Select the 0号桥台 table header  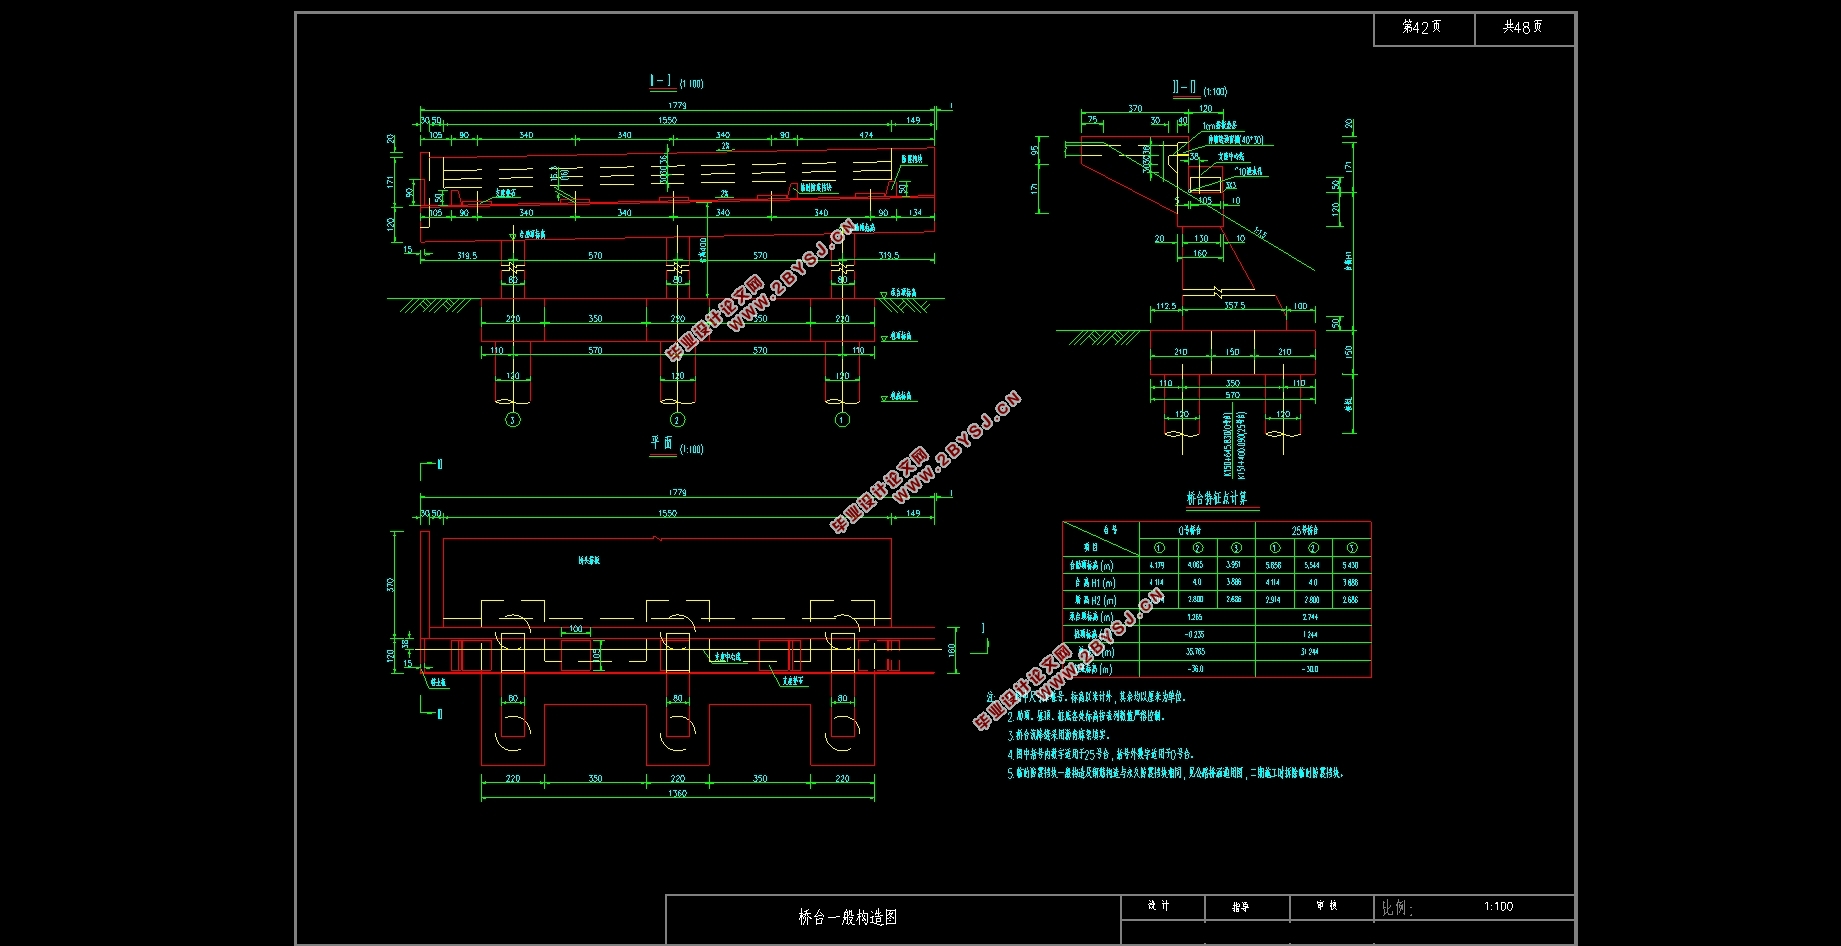tap(1189, 530)
